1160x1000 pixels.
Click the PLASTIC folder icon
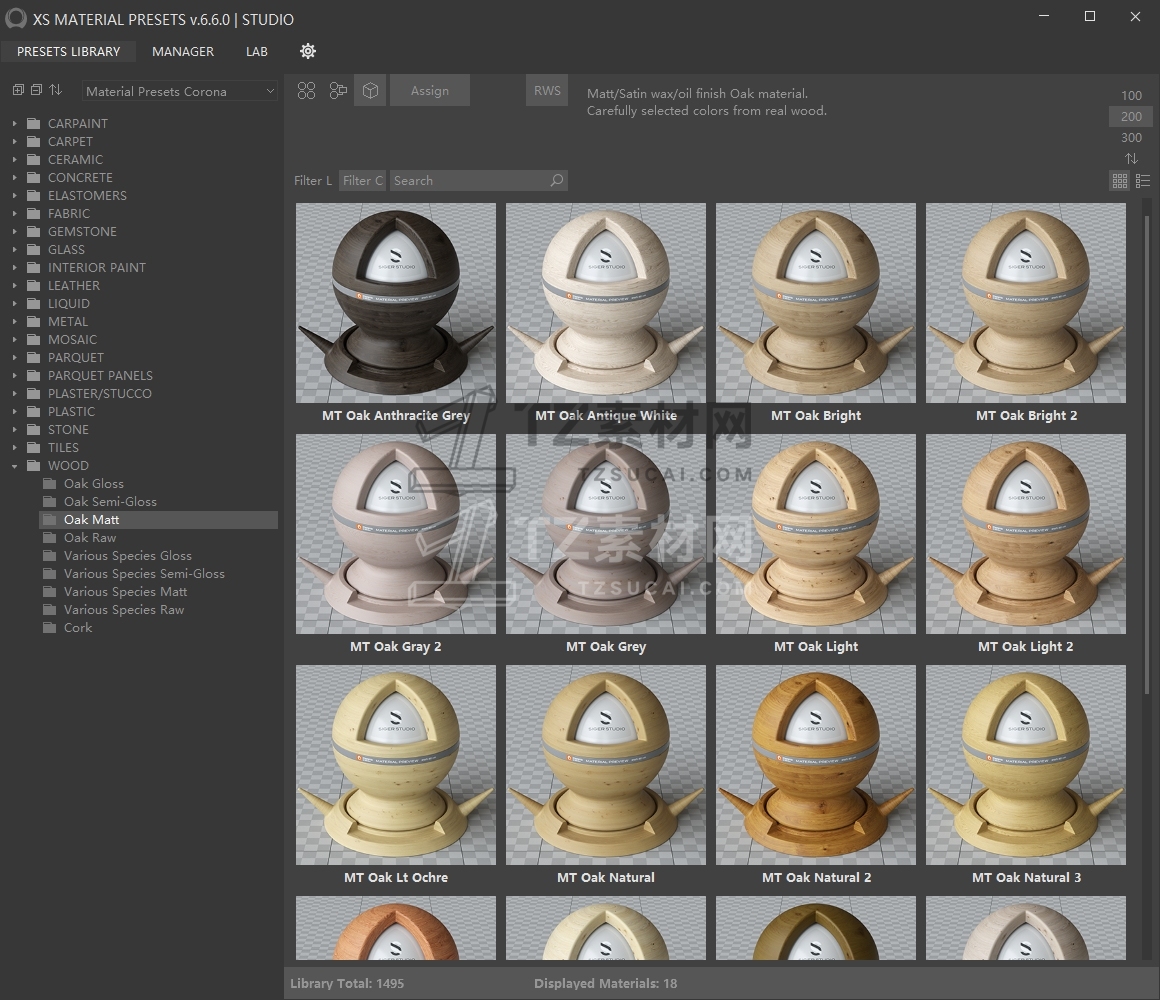coord(33,411)
